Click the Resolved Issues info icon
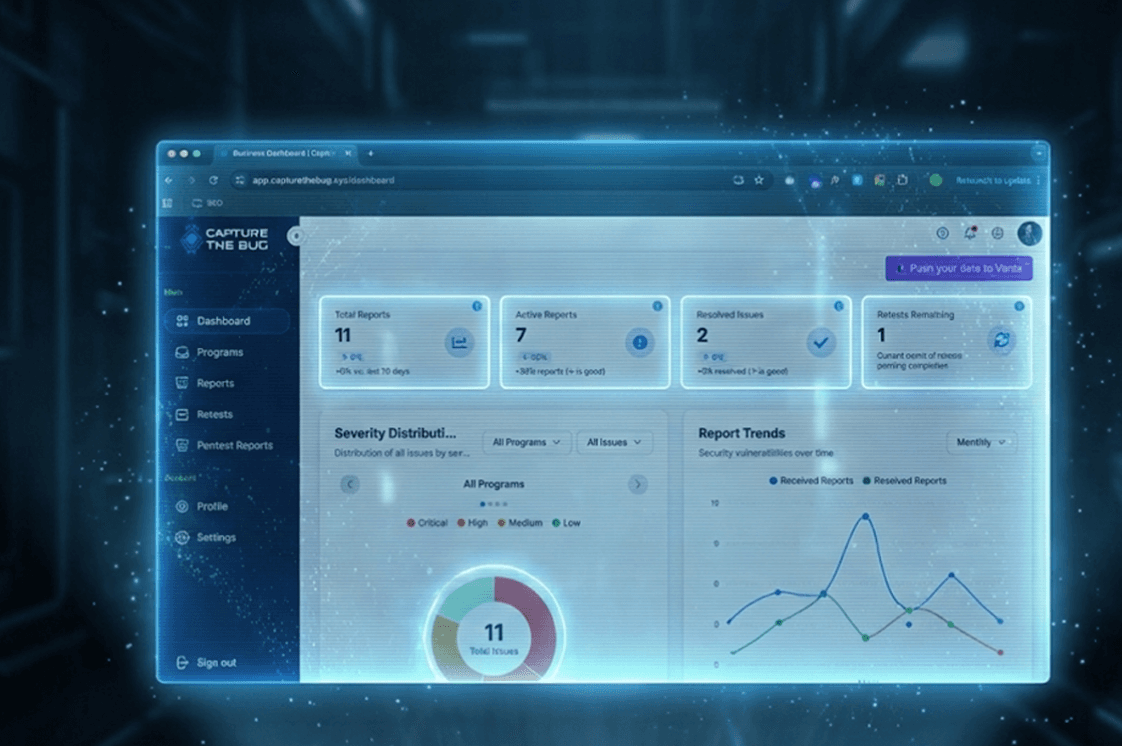The width and height of the screenshot is (1122, 746). 839,306
